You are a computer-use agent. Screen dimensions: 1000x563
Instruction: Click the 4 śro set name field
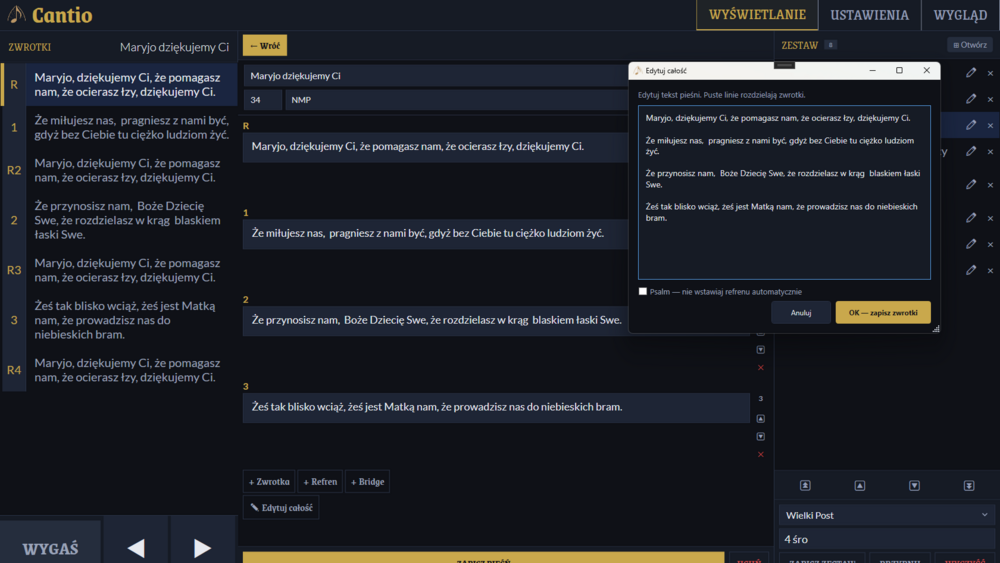[885, 539]
